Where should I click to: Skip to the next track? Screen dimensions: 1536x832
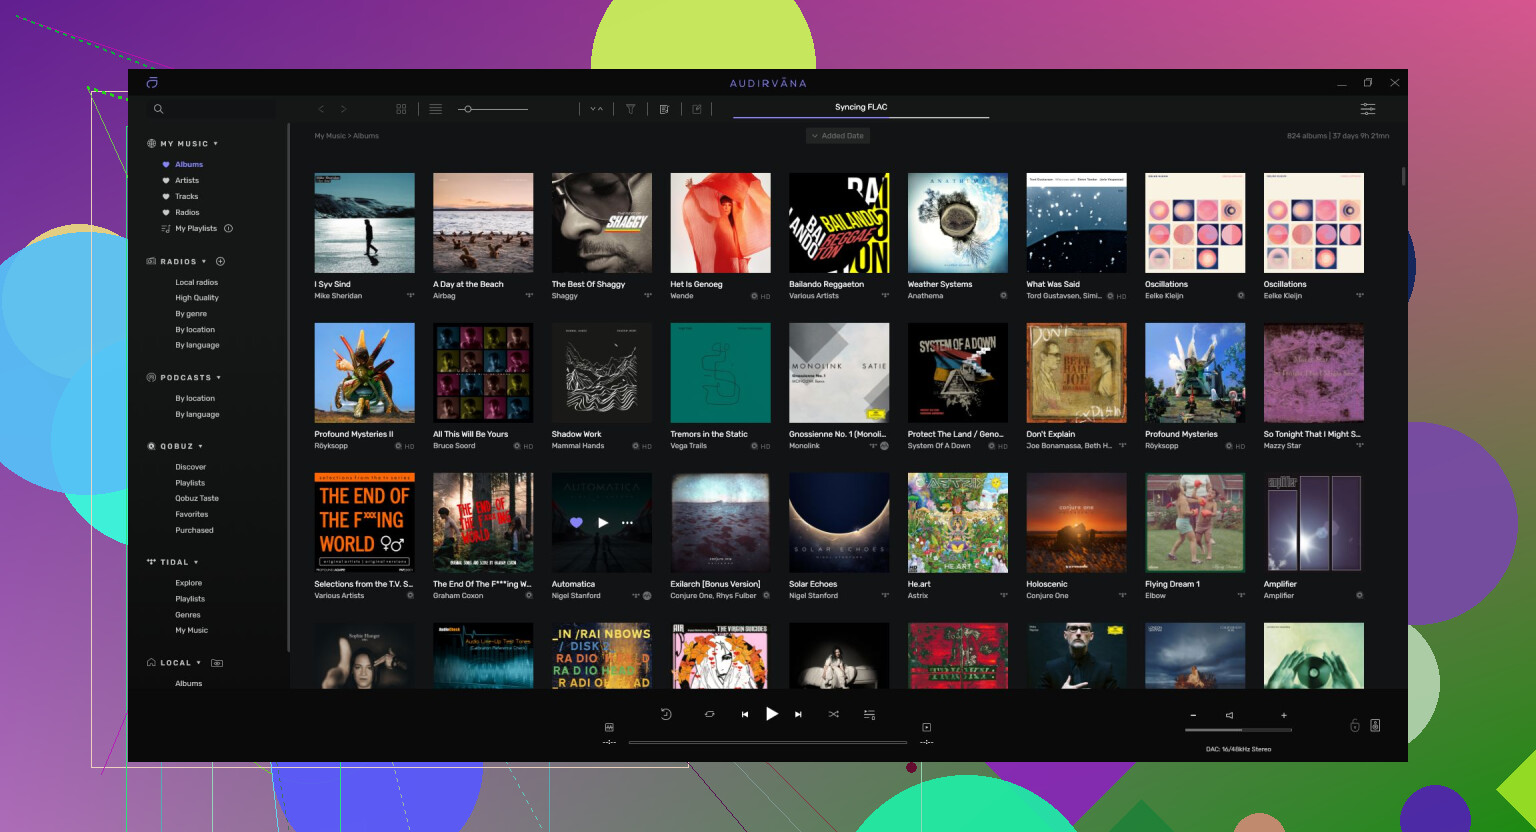tap(798, 715)
